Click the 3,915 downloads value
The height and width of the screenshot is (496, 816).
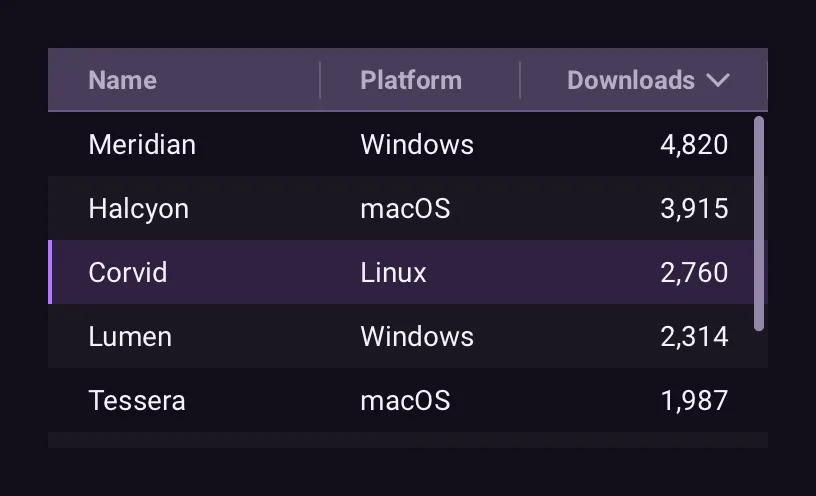[x=694, y=209]
